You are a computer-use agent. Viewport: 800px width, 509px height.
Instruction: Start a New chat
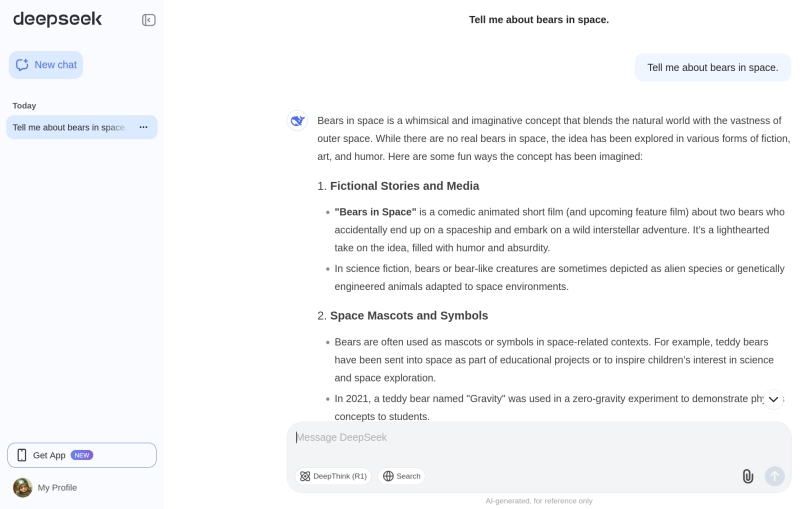pyautogui.click(x=46, y=65)
